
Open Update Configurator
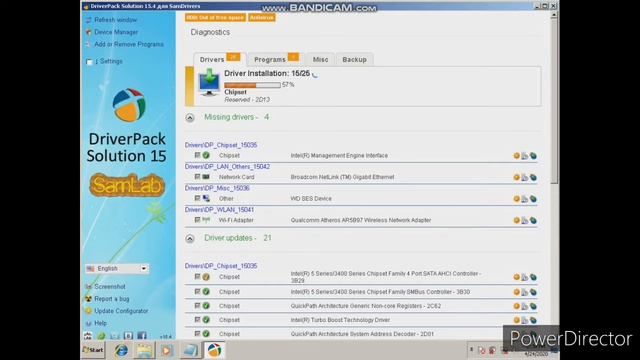click(x=121, y=311)
